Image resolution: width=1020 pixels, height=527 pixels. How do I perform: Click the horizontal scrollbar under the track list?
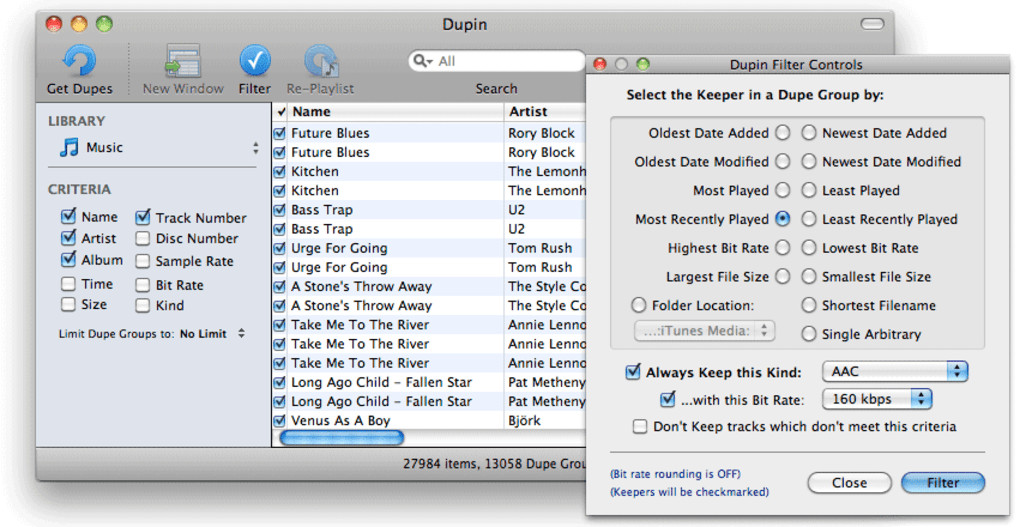[342, 437]
